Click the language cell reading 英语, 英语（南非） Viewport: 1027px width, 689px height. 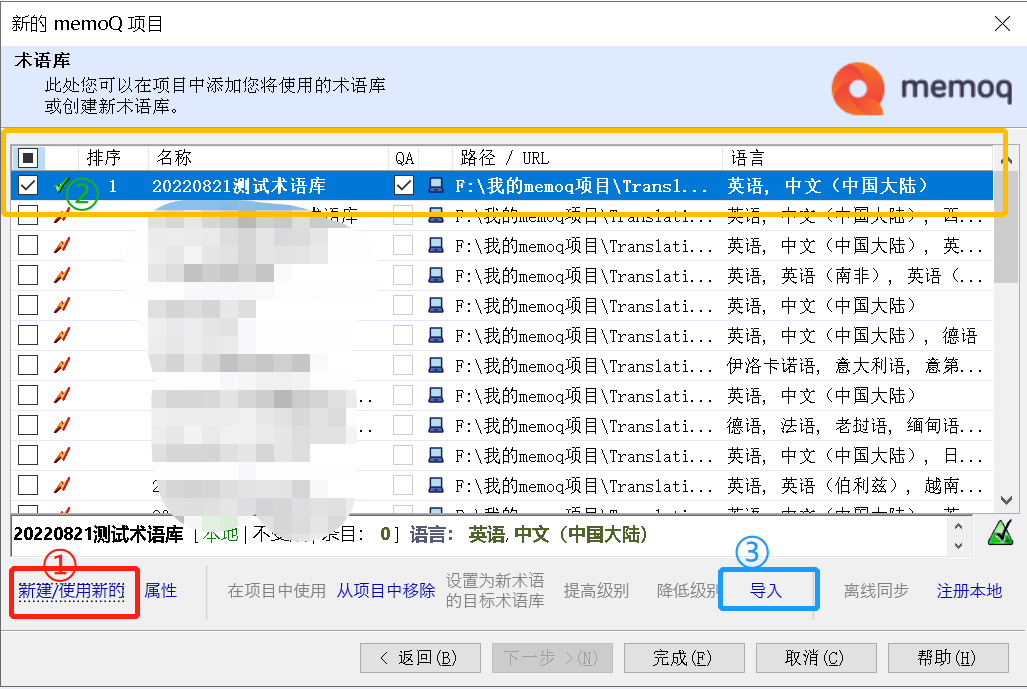tap(855, 276)
